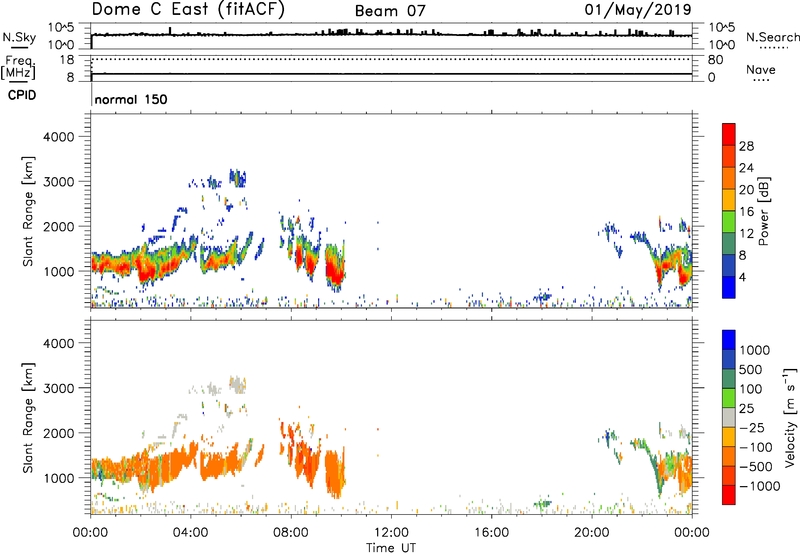This screenshot has height=554, width=800.
Task: Click the "Beam 07" label
Action: point(390,11)
